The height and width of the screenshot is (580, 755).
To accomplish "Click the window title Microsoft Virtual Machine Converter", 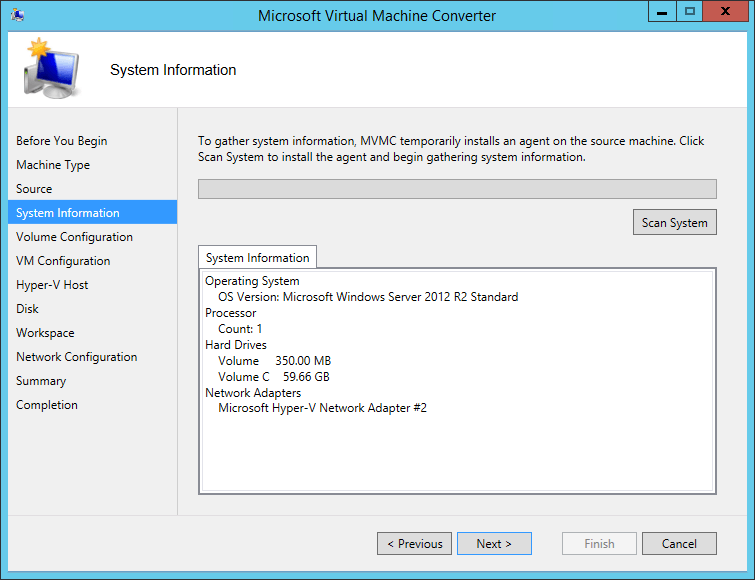I will (377, 15).
